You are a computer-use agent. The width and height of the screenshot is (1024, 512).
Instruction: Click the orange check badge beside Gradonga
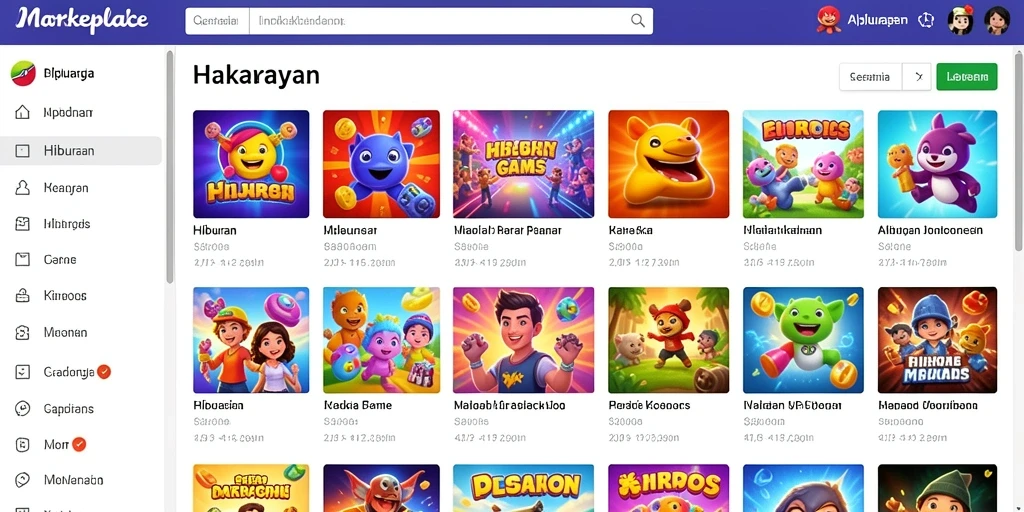pos(104,372)
